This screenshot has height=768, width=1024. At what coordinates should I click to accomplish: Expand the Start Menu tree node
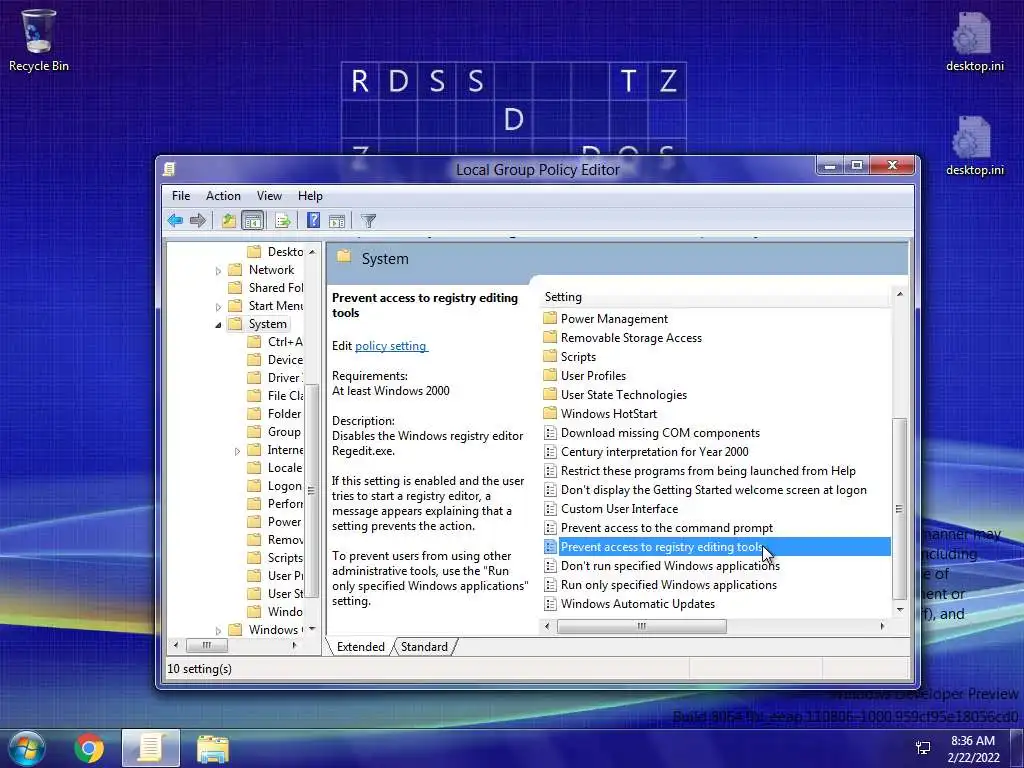tap(218, 306)
